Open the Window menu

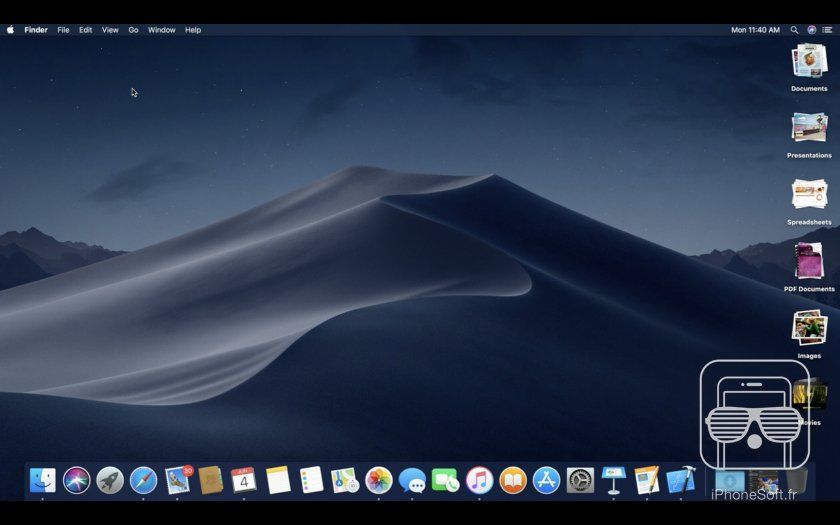pyautogui.click(x=161, y=30)
